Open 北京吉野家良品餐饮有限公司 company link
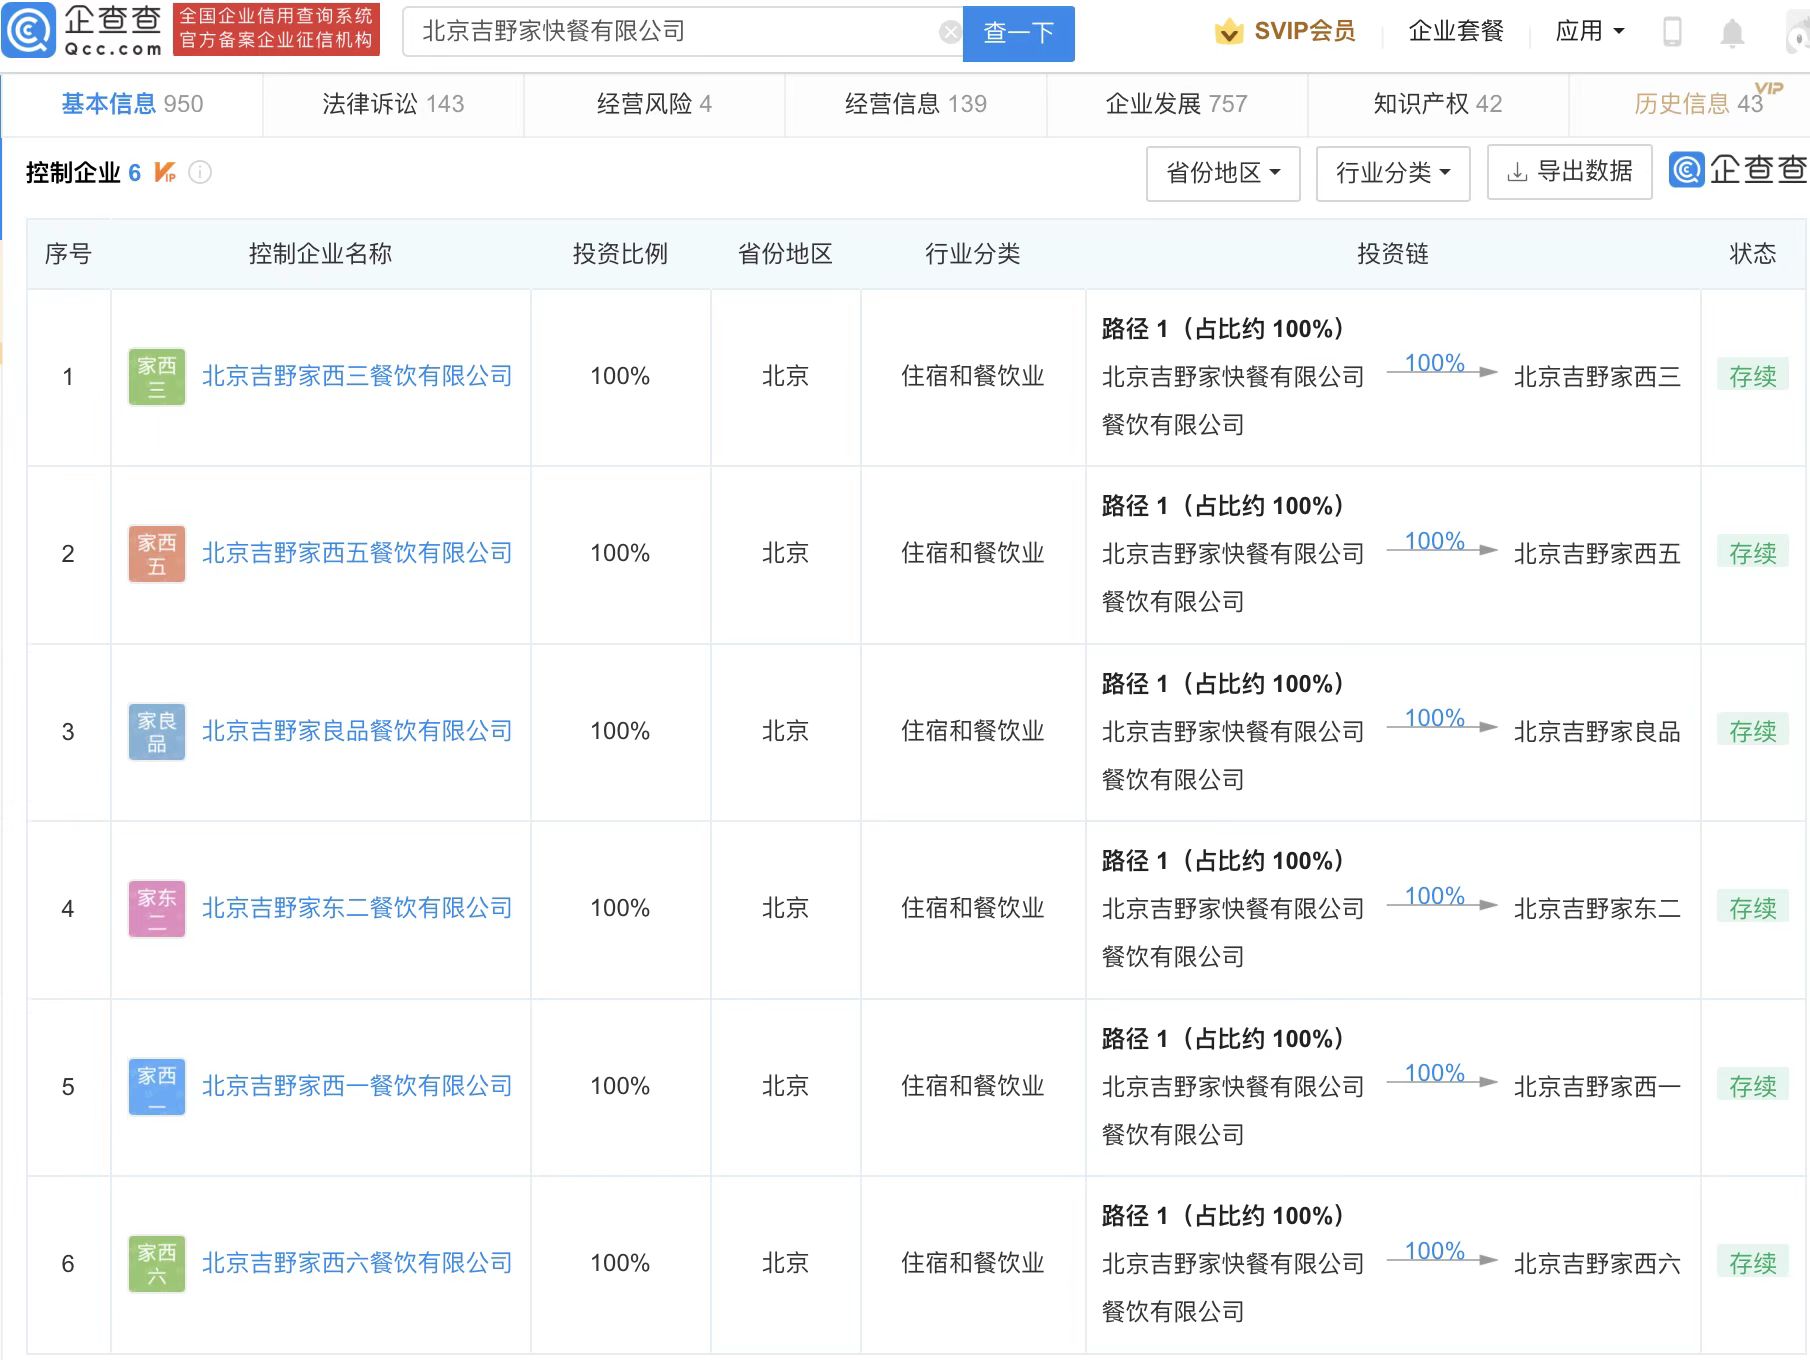Screen dimensions: 1810x1360 [357, 732]
